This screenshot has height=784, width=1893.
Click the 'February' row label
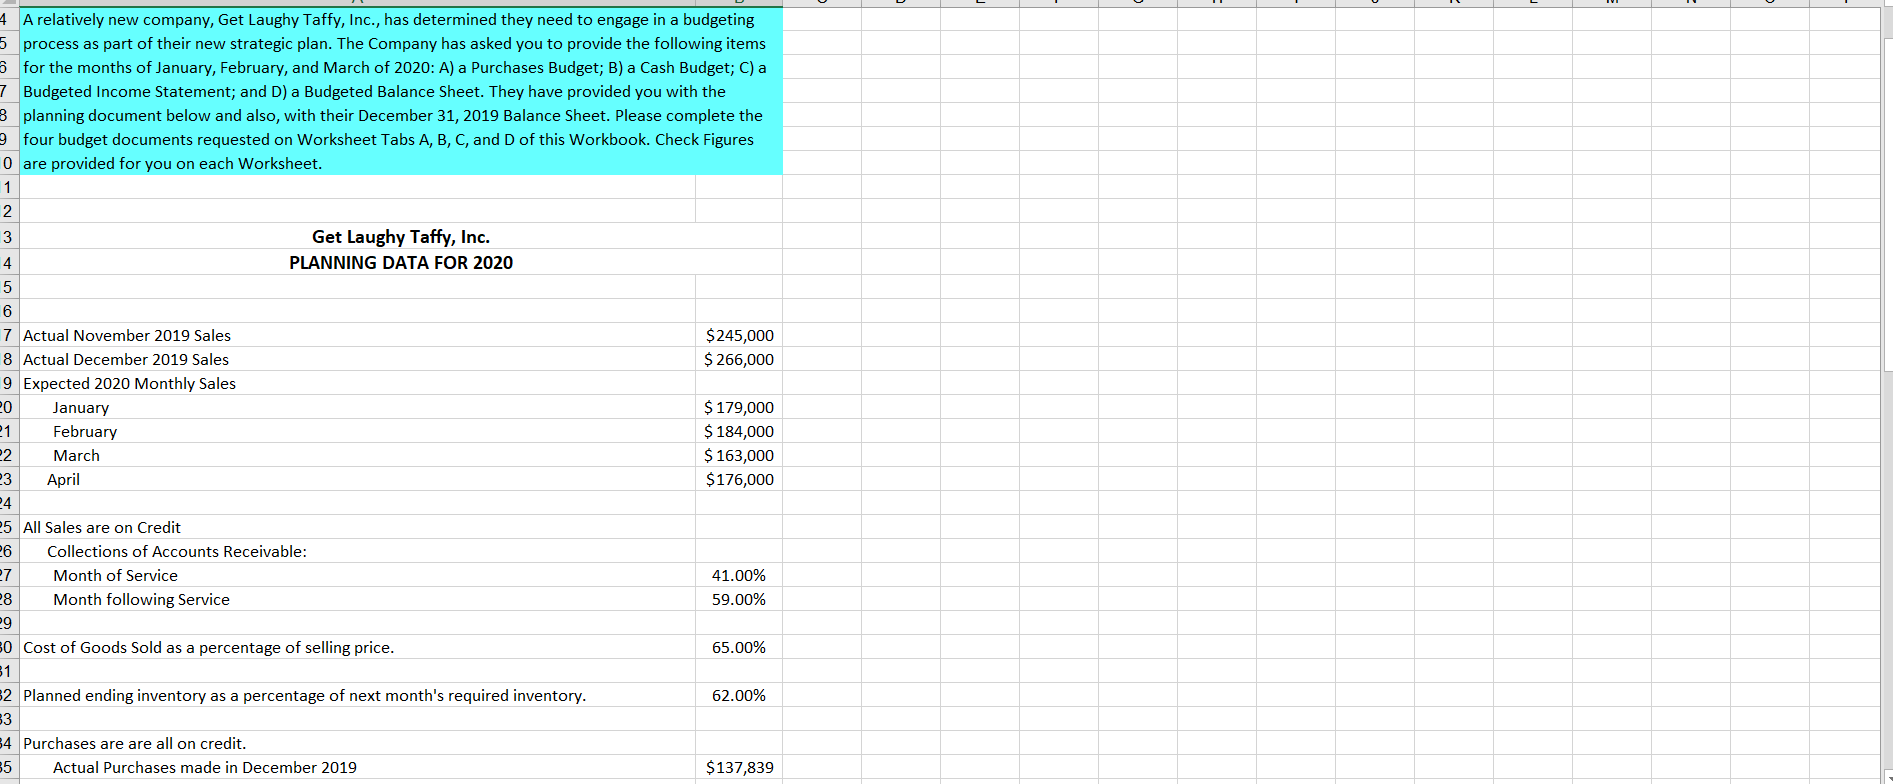click(x=85, y=431)
